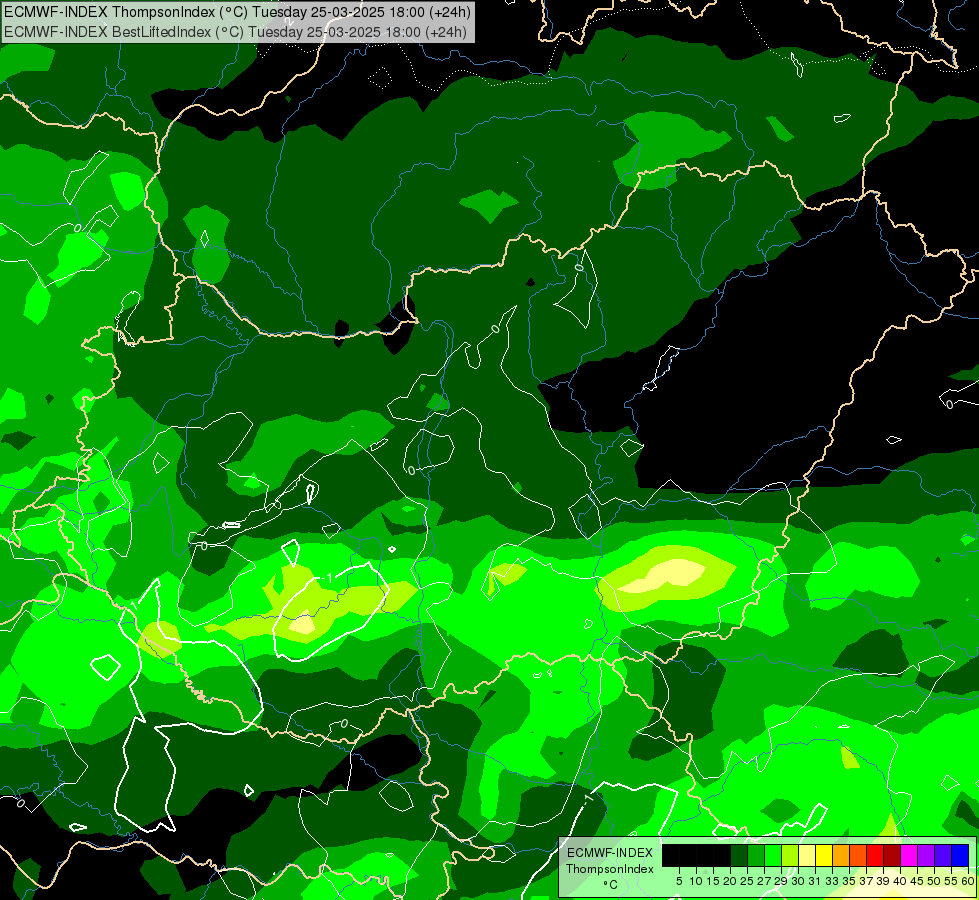Click the legend tick value 39
The image size is (979, 900).
883,881
